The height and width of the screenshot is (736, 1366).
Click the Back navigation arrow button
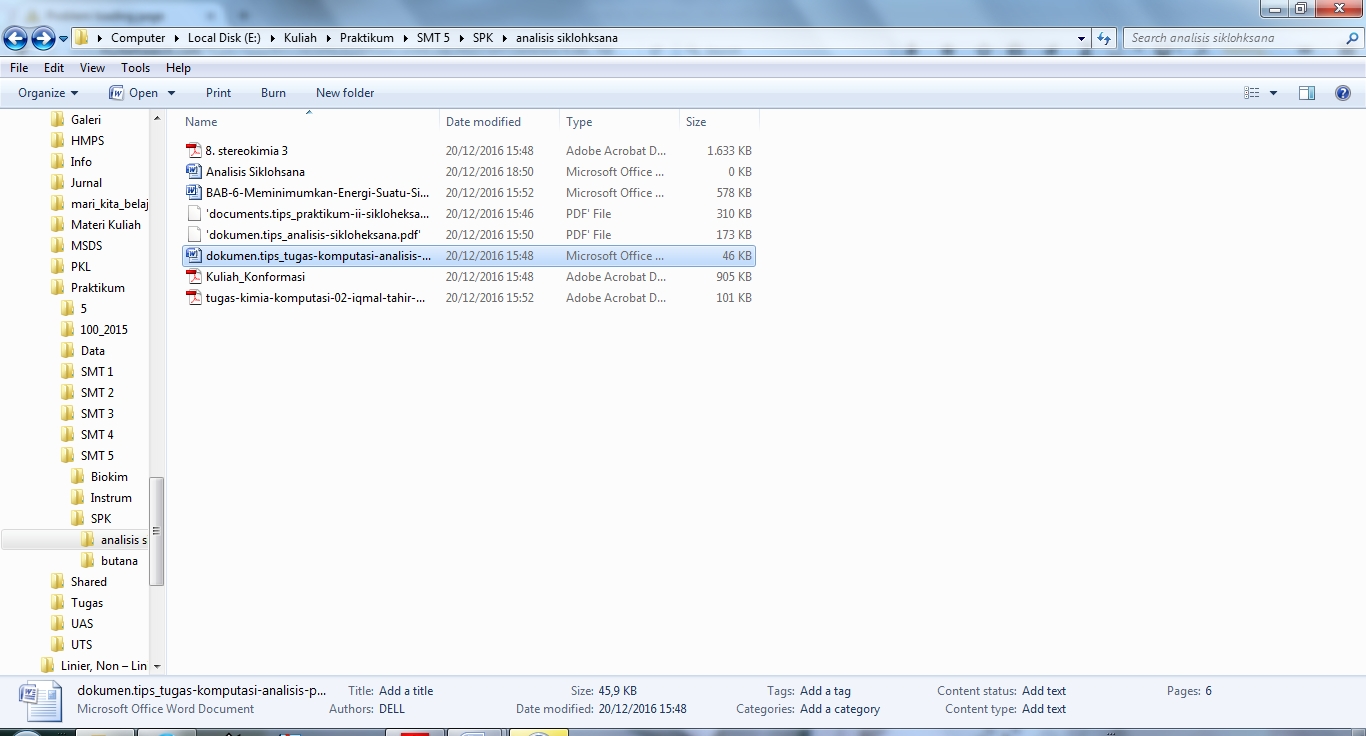click(15, 39)
